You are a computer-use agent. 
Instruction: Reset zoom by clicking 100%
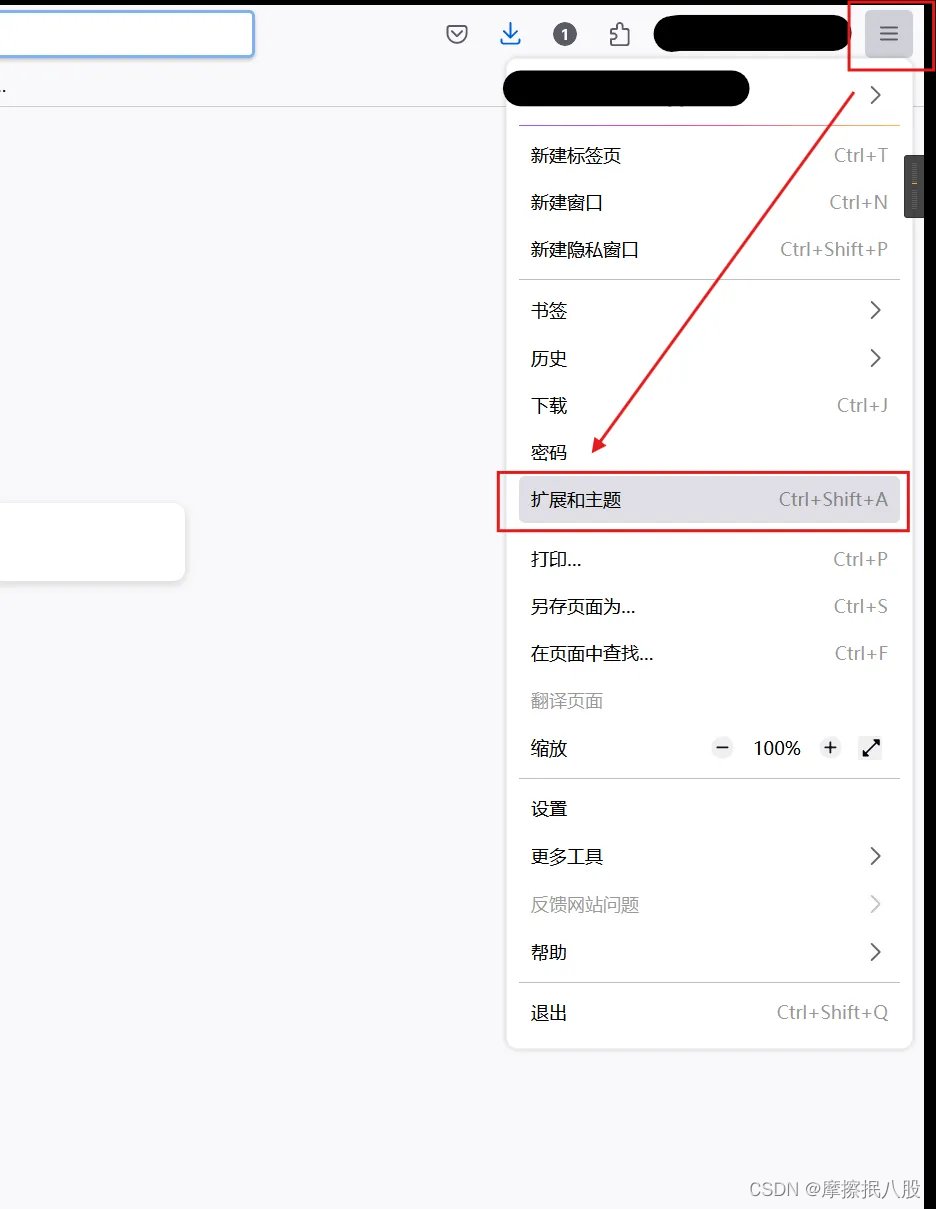(x=777, y=748)
